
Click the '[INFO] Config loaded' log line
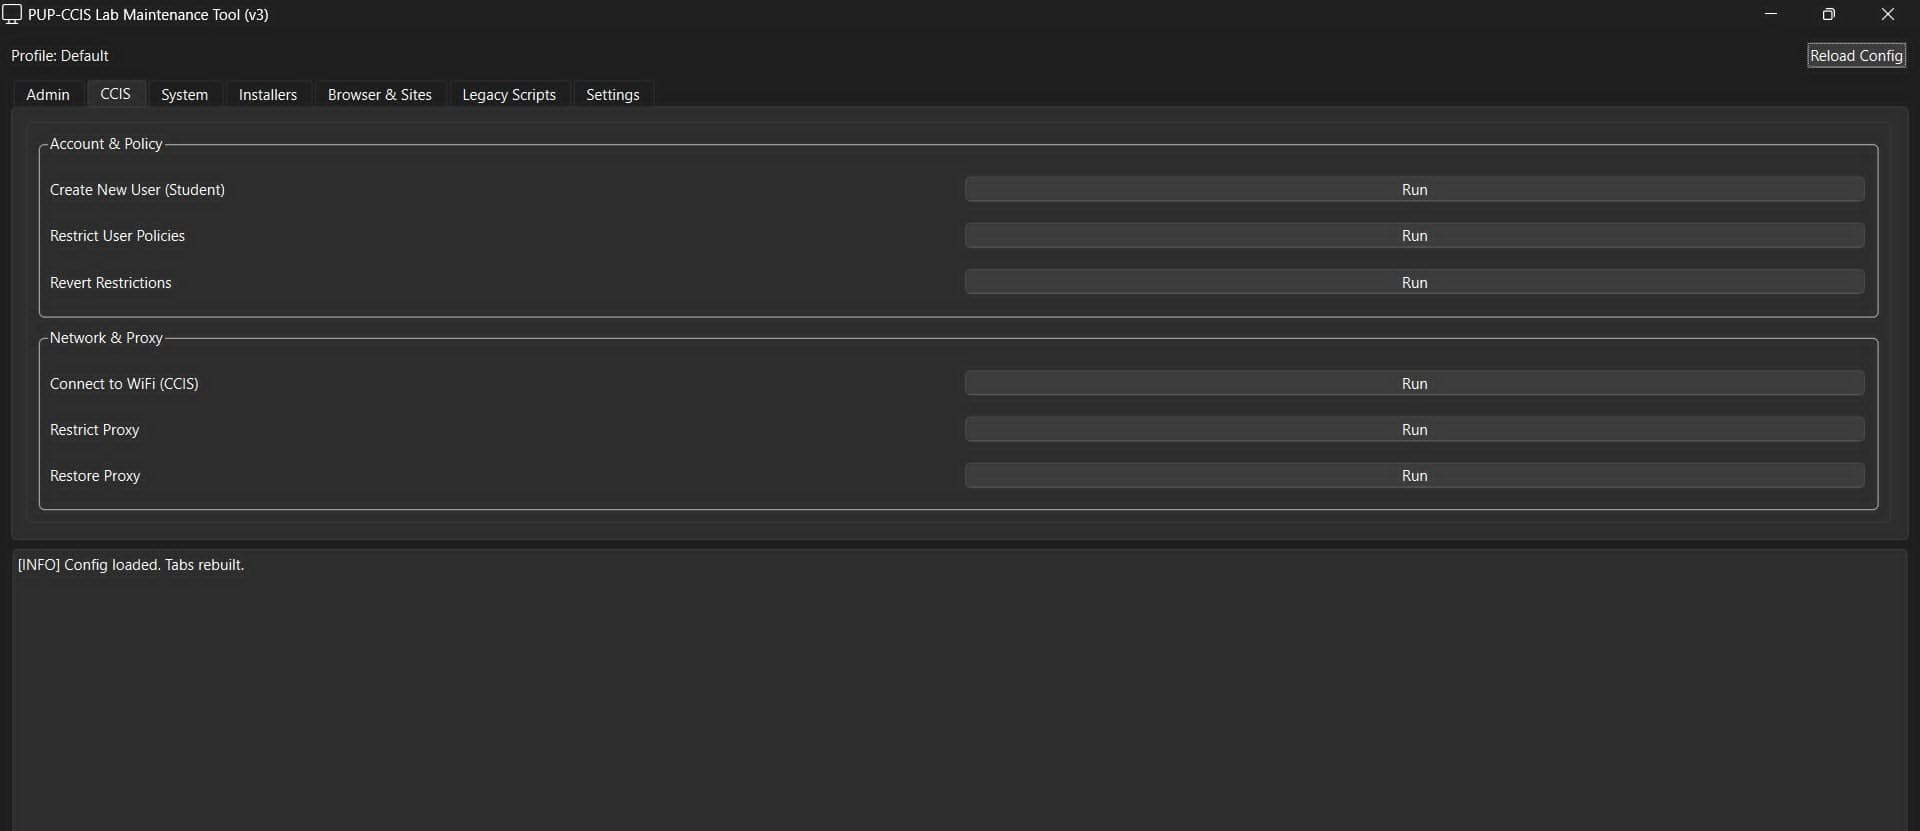[131, 565]
